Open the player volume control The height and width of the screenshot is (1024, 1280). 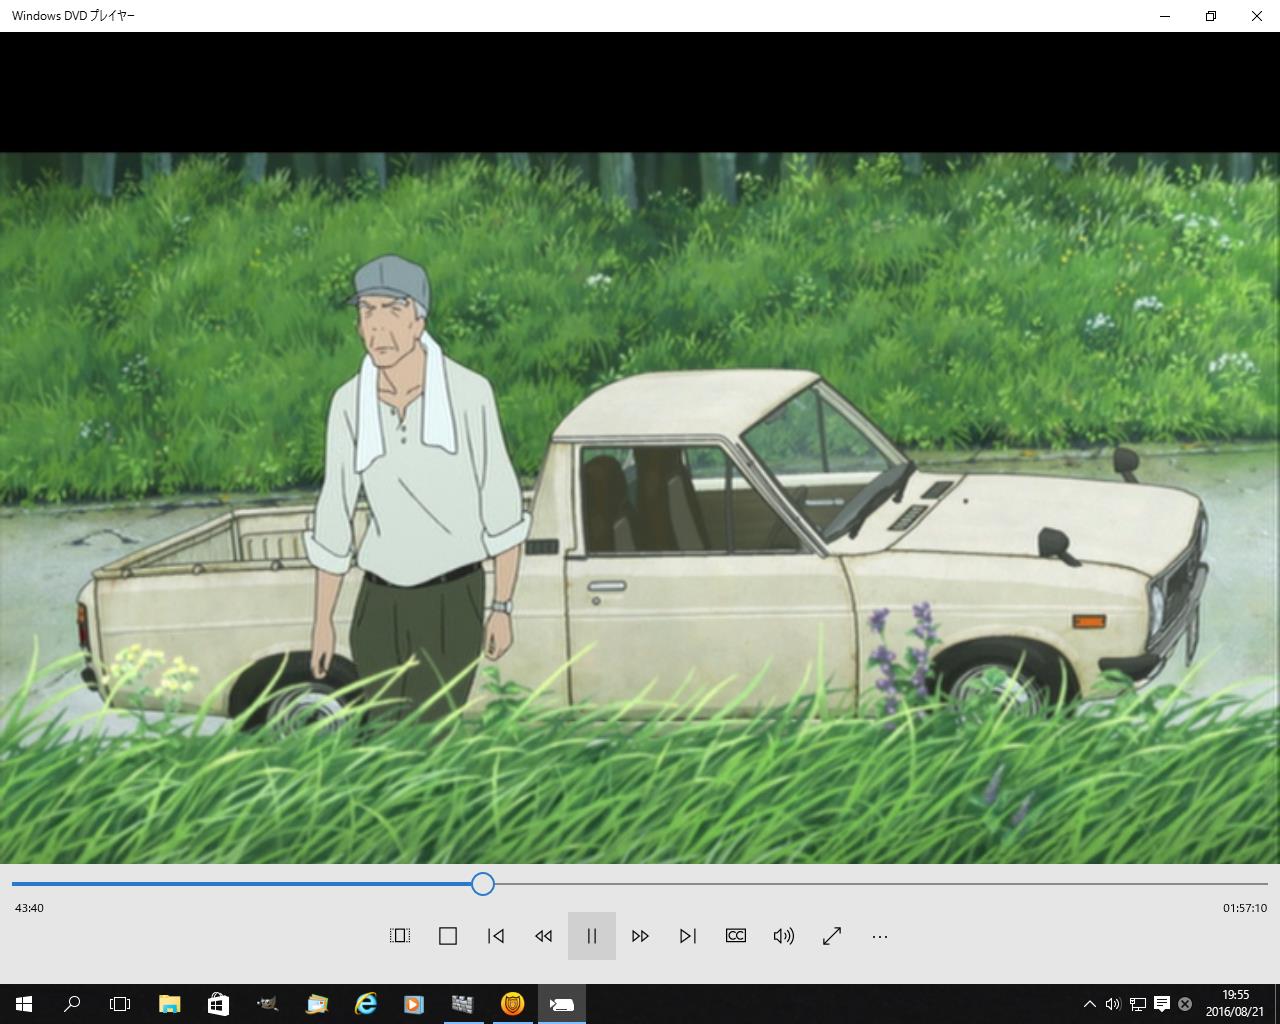(784, 936)
